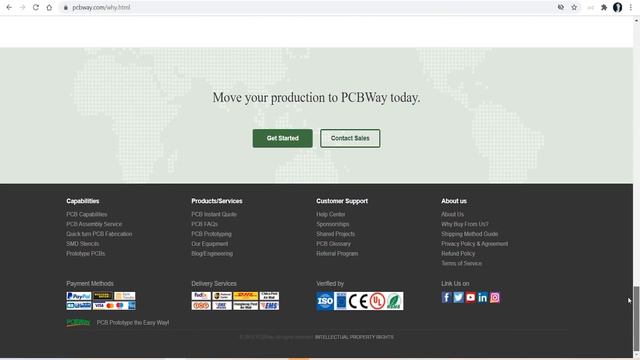This screenshot has height=360, width=640.
Task: Click the DHL delivery logo
Action: (245, 296)
